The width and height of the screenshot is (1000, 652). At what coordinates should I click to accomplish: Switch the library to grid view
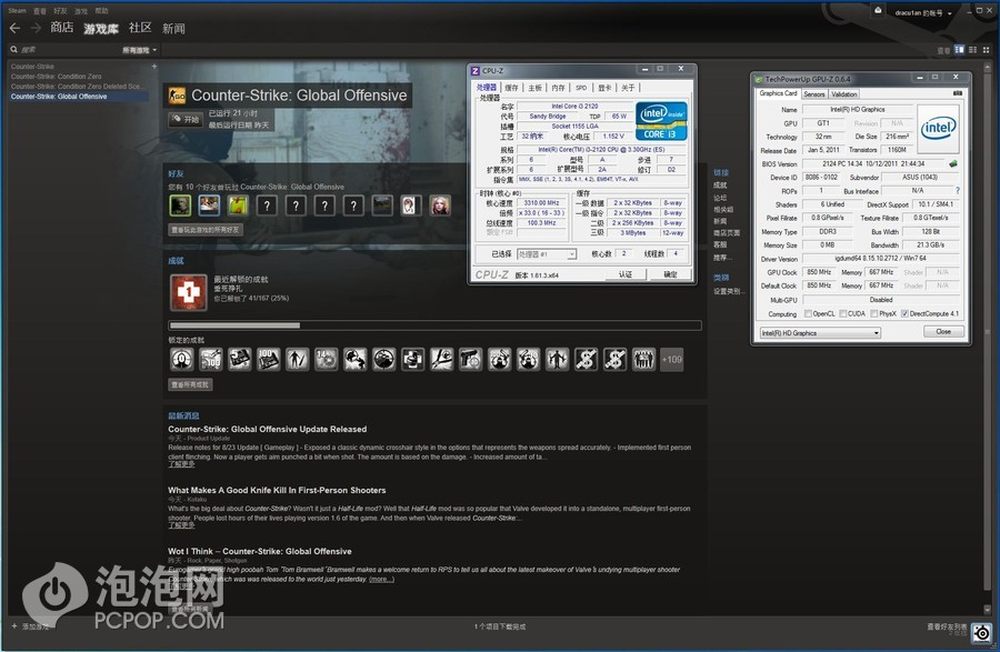click(986, 50)
